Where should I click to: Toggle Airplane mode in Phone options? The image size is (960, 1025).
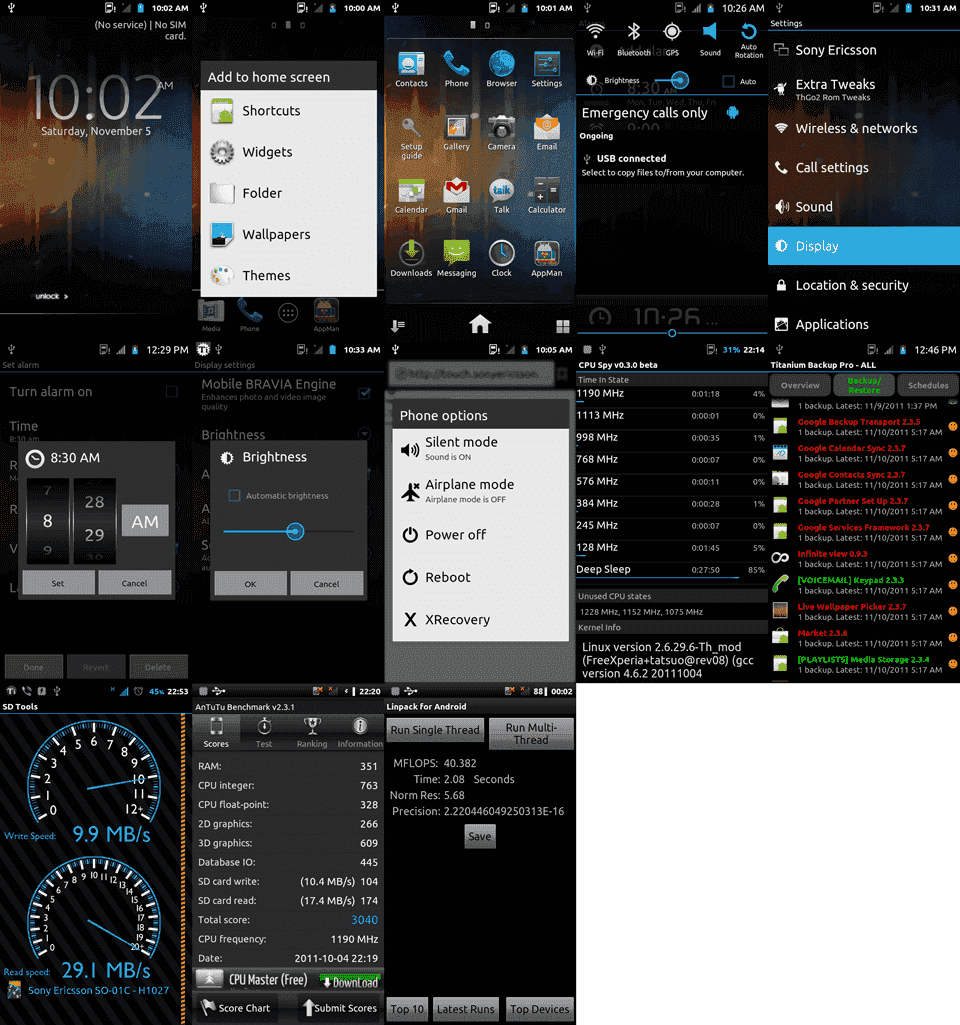click(480, 492)
